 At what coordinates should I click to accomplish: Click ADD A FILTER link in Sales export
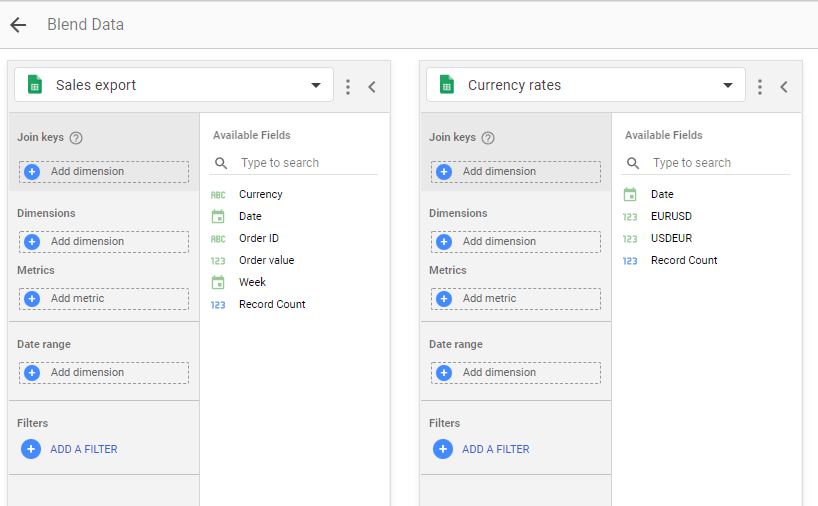(x=83, y=449)
